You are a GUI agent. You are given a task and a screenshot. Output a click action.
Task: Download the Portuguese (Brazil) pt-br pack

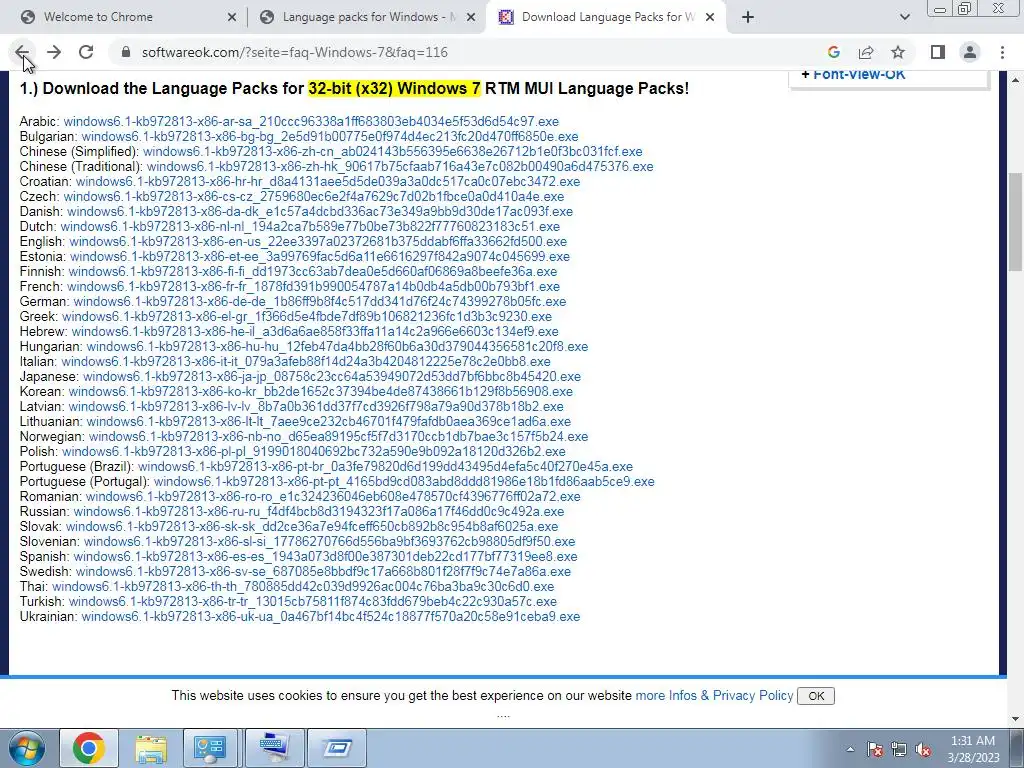pos(385,467)
